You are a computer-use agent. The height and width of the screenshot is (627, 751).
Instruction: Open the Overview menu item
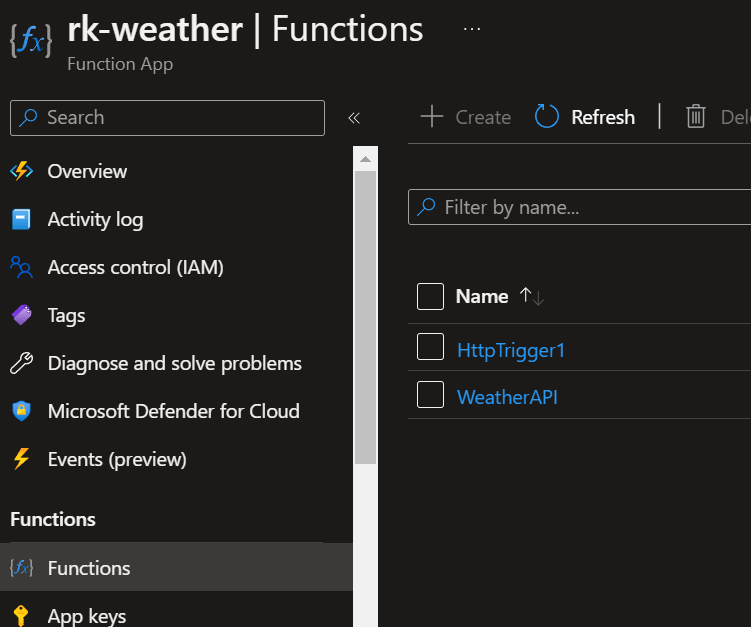click(87, 171)
